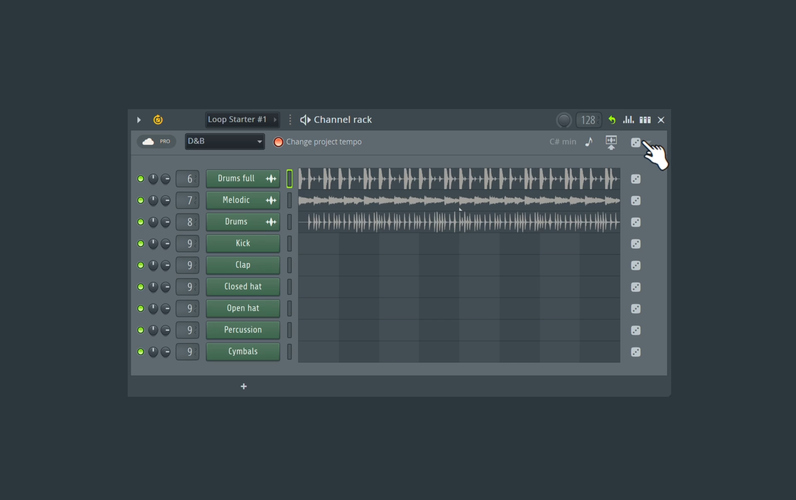Image resolution: width=796 pixels, height=500 pixels.
Task: Click the 128 step count field
Action: [588, 120]
